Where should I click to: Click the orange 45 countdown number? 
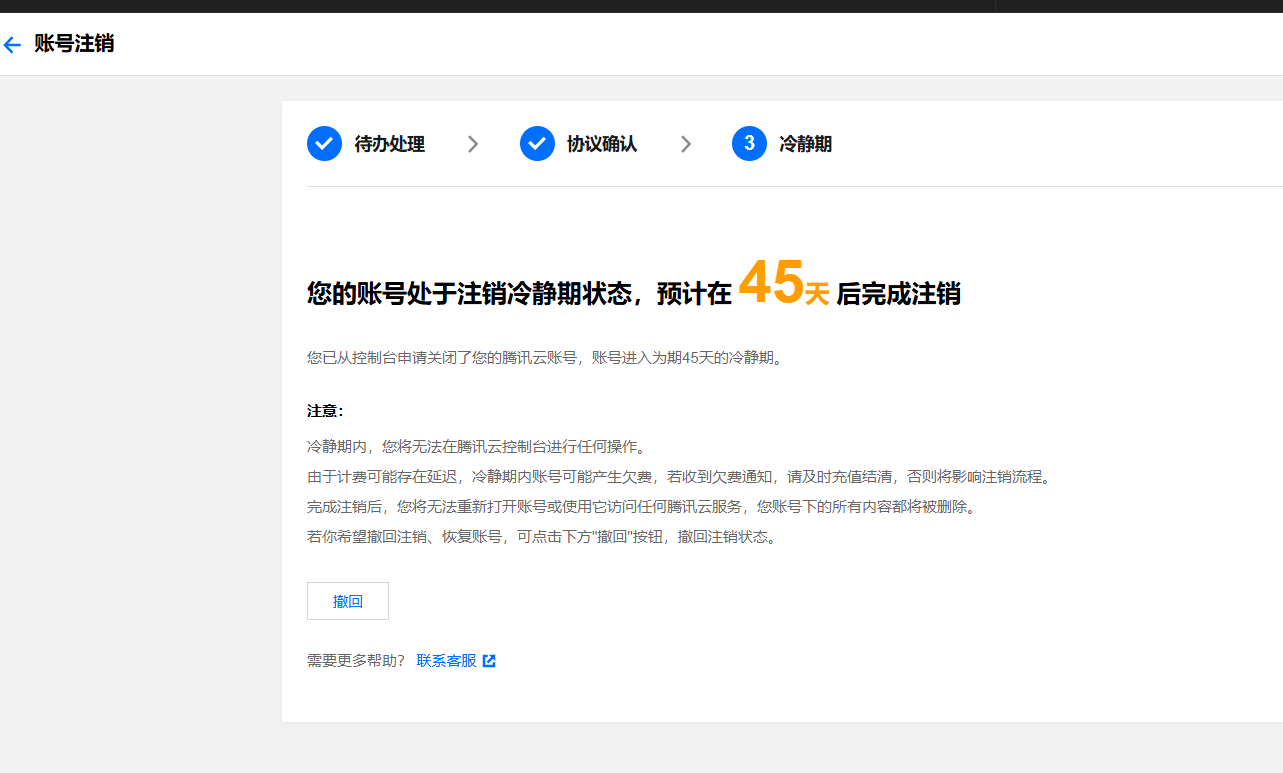pyautogui.click(x=771, y=283)
